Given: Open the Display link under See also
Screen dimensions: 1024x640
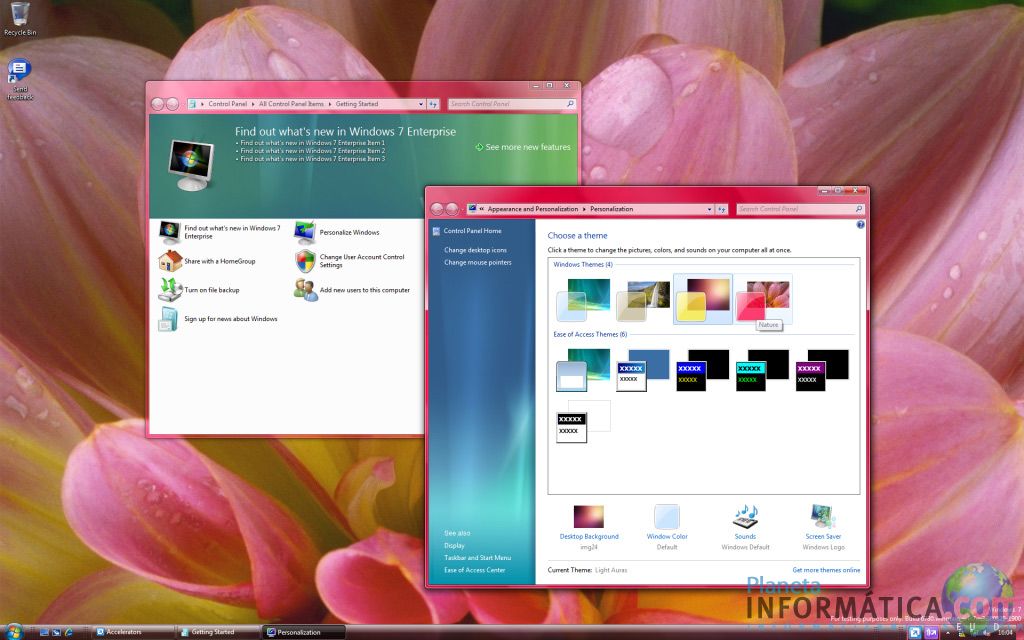Looking at the screenshot, I should pos(455,545).
